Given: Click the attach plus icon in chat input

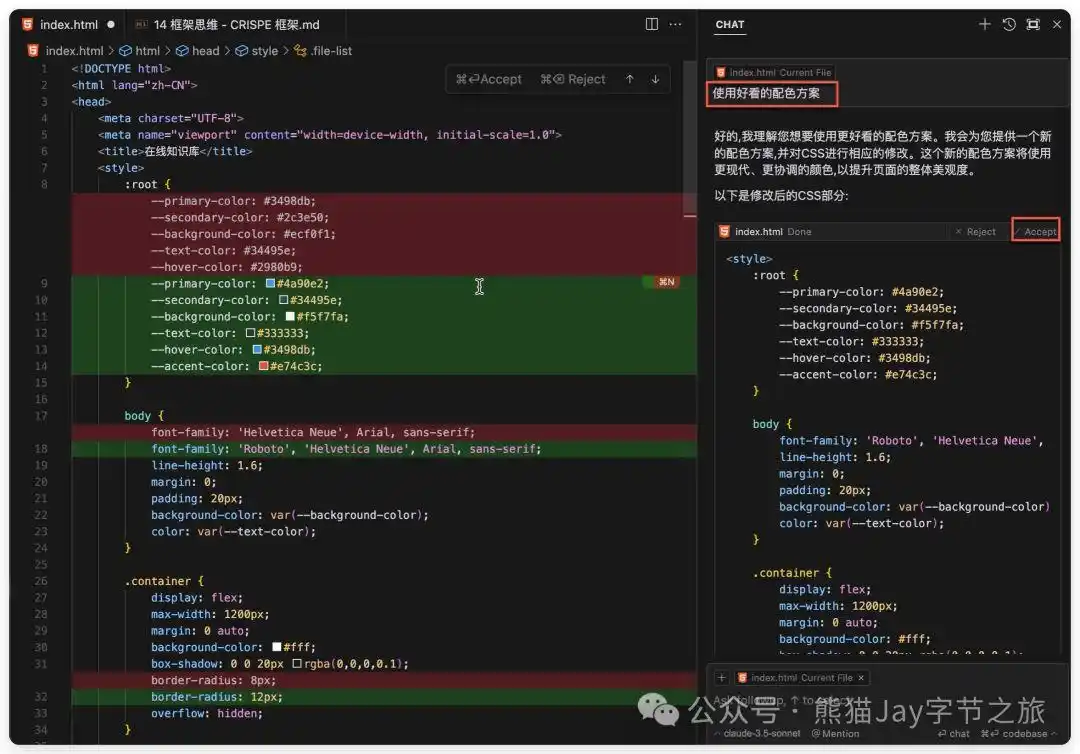Looking at the screenshot, I should pyautogui.click(x=721, y=677).
